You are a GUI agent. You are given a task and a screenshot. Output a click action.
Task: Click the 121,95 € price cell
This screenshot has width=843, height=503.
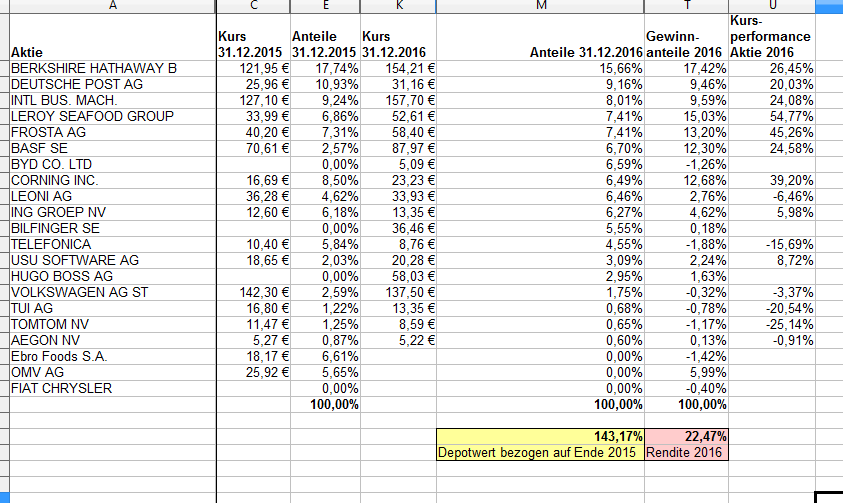[253, 68]
